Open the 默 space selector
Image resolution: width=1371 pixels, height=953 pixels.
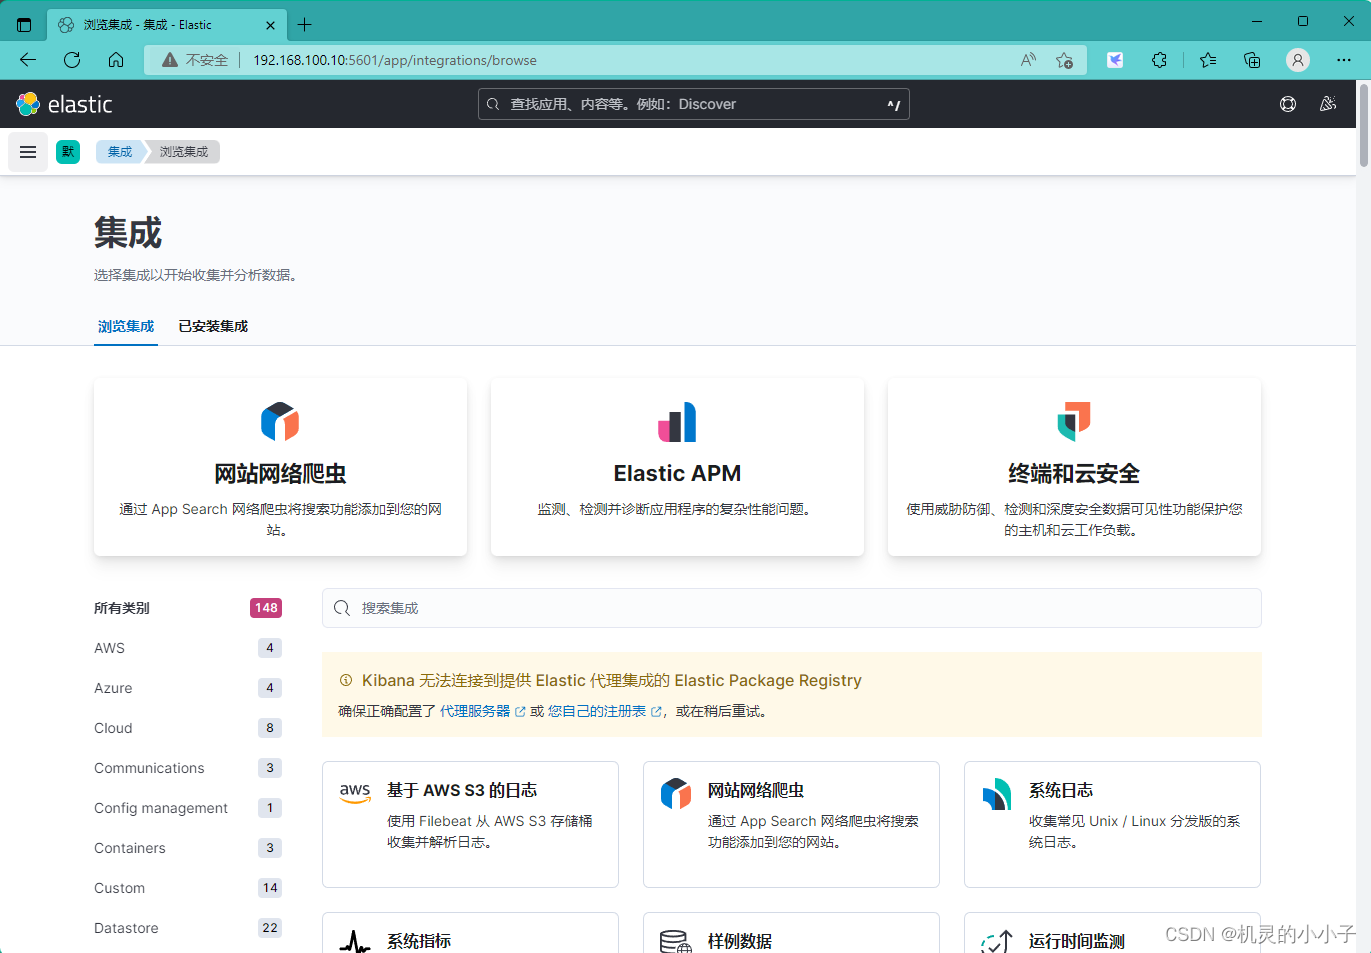[x=67, y=151]
